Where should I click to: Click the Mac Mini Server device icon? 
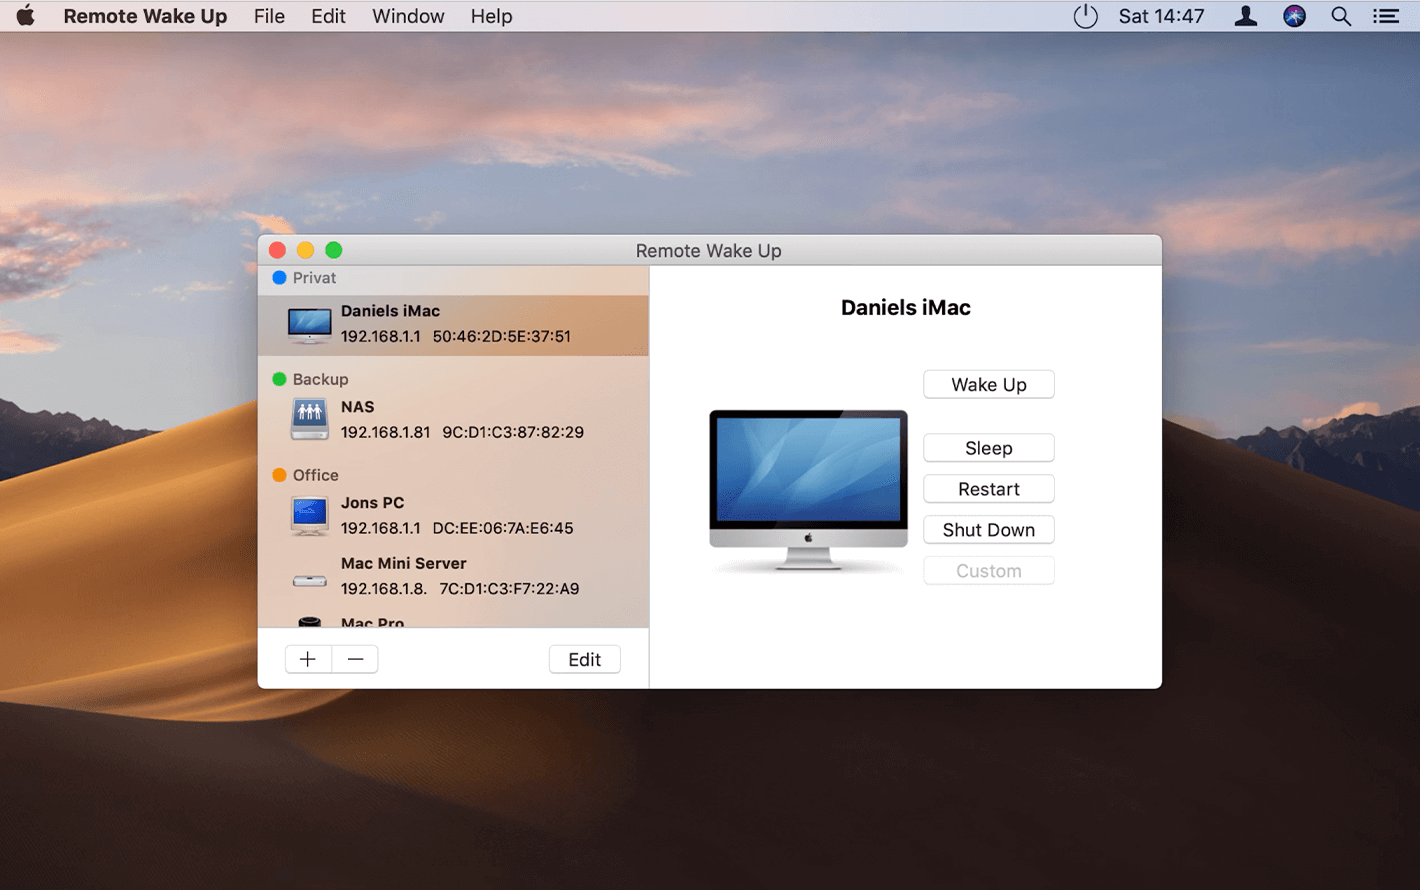(x=309, y=580)
